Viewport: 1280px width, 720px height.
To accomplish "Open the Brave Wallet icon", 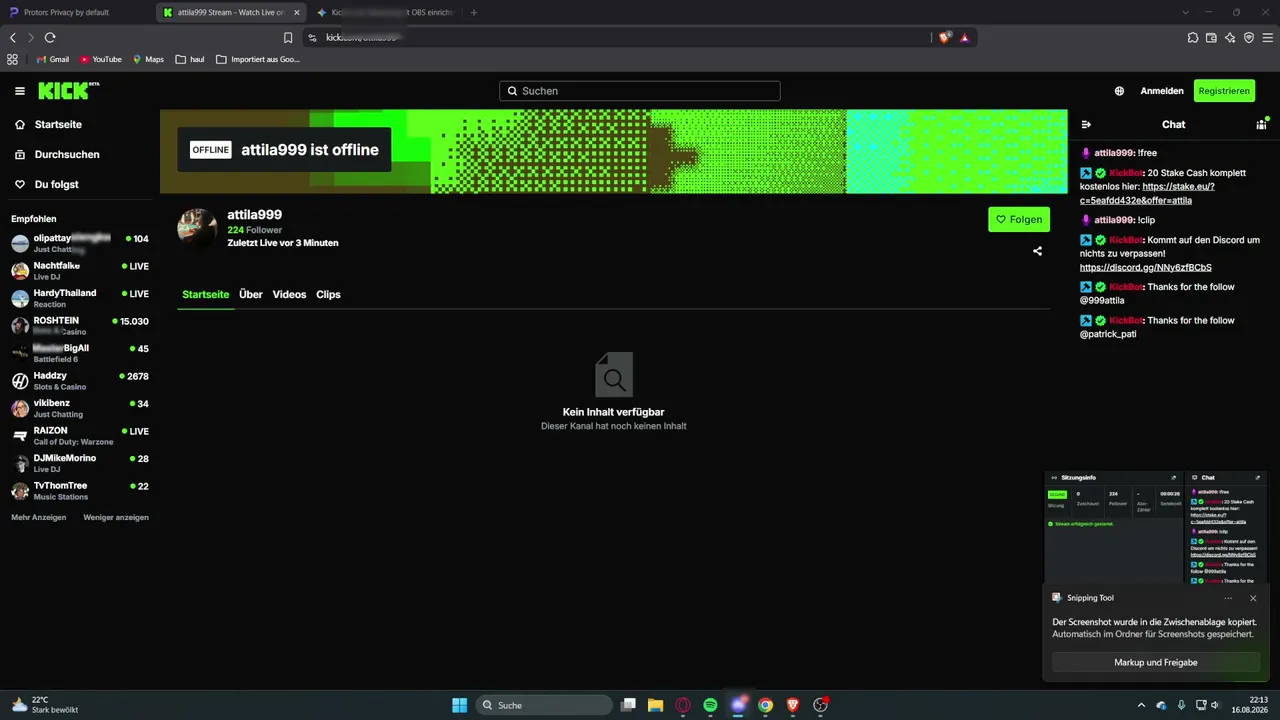I will [x=1211, y=38].
